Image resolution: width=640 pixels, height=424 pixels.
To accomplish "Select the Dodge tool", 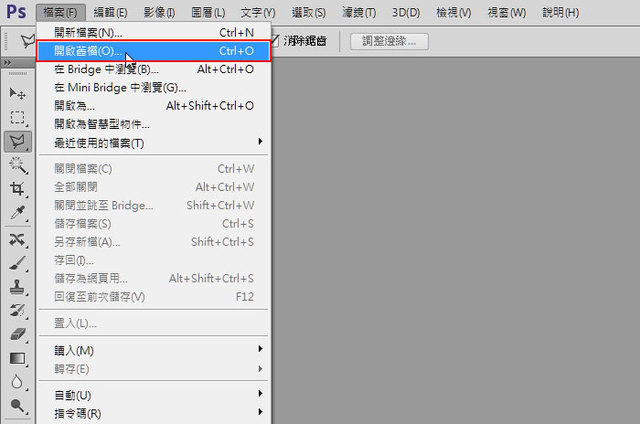I will pos(17,405).
